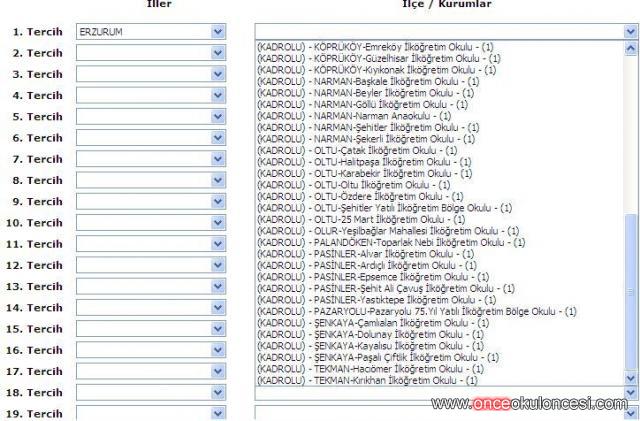Open the 13. Tercih province dropdown
Image resolution: width=640 pixels, height=421 pixels.
coord(151,286)
